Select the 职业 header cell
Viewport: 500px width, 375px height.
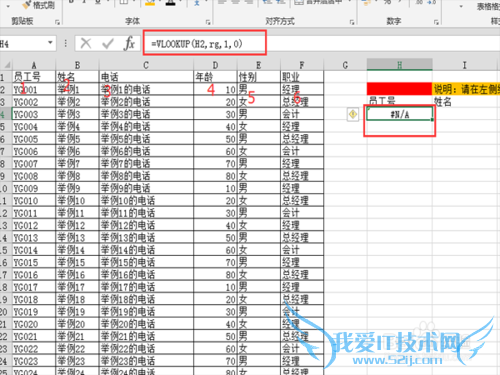coord(302,77)
